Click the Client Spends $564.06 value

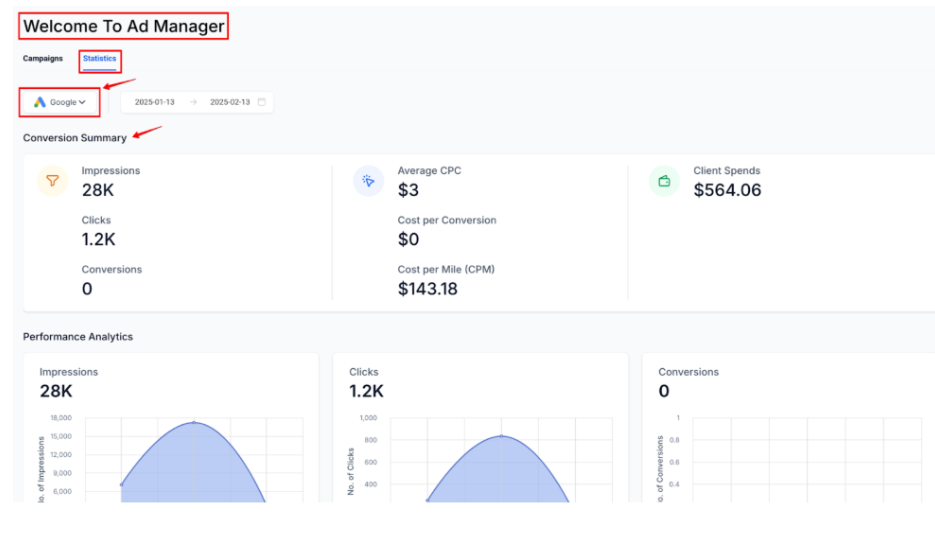point(727,190)
